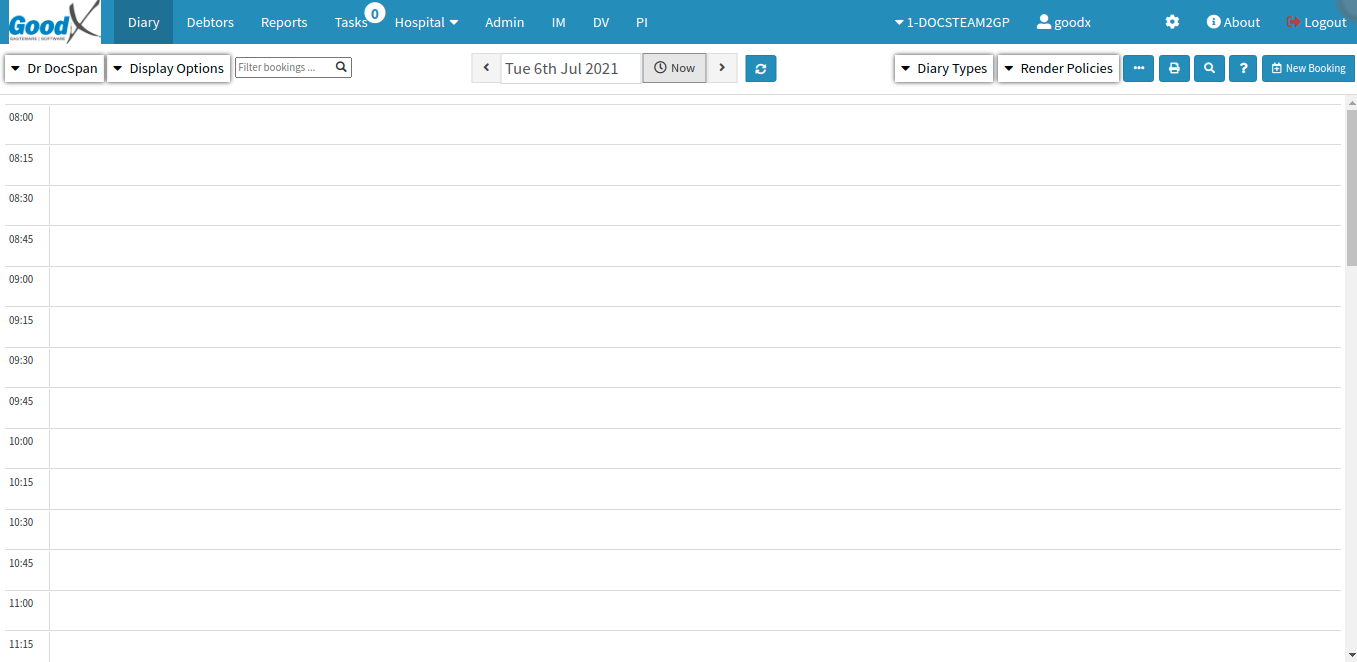Open the Reports tab
1357x662 pixels.
[x=284, y=22]
